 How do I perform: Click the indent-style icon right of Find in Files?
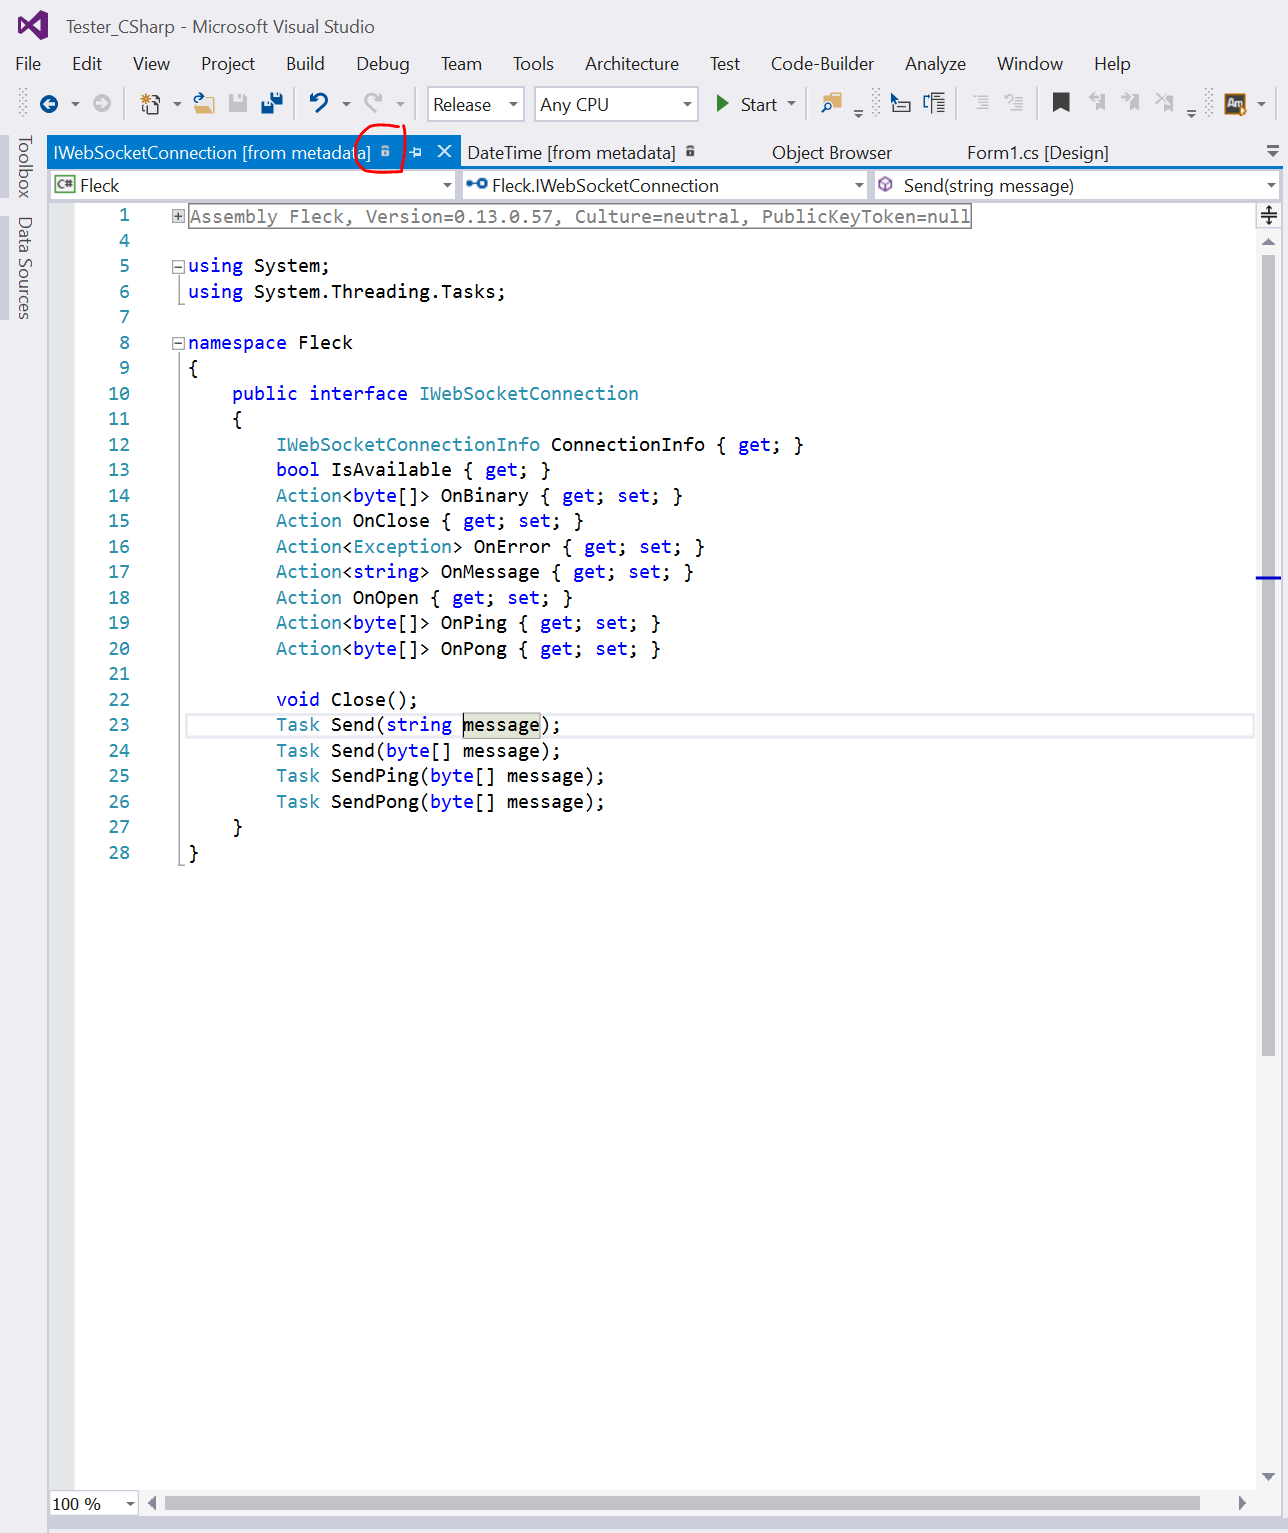pyautogui.click(x=900, y=103)
